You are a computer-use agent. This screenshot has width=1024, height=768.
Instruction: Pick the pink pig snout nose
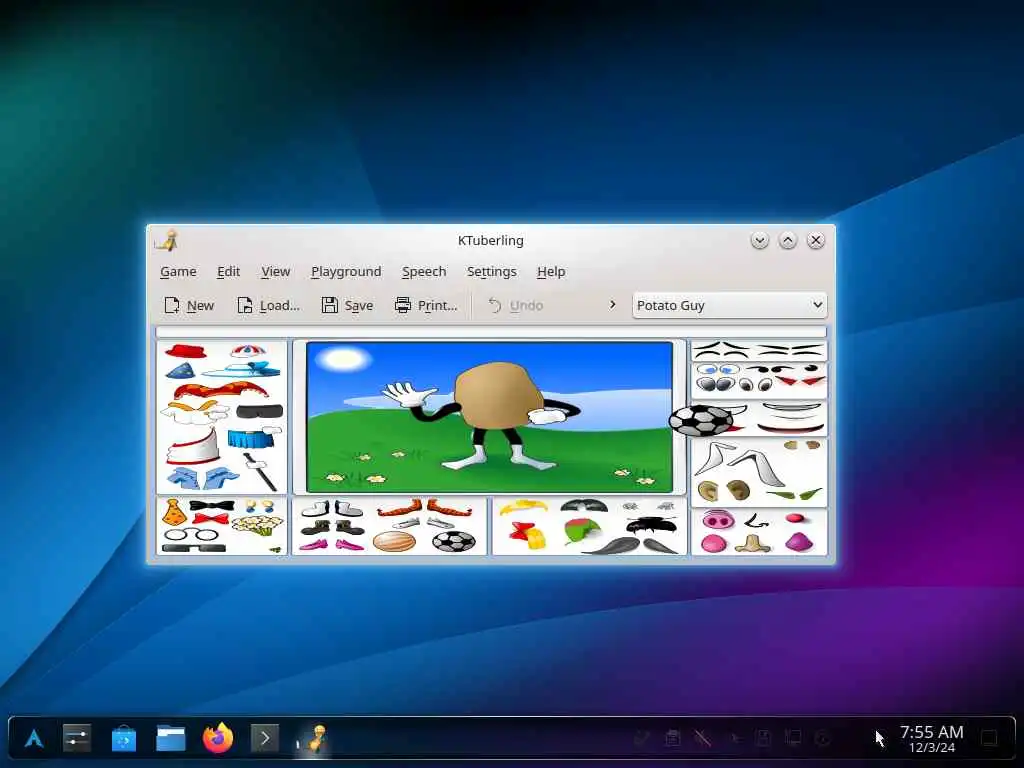click(718, 520)
